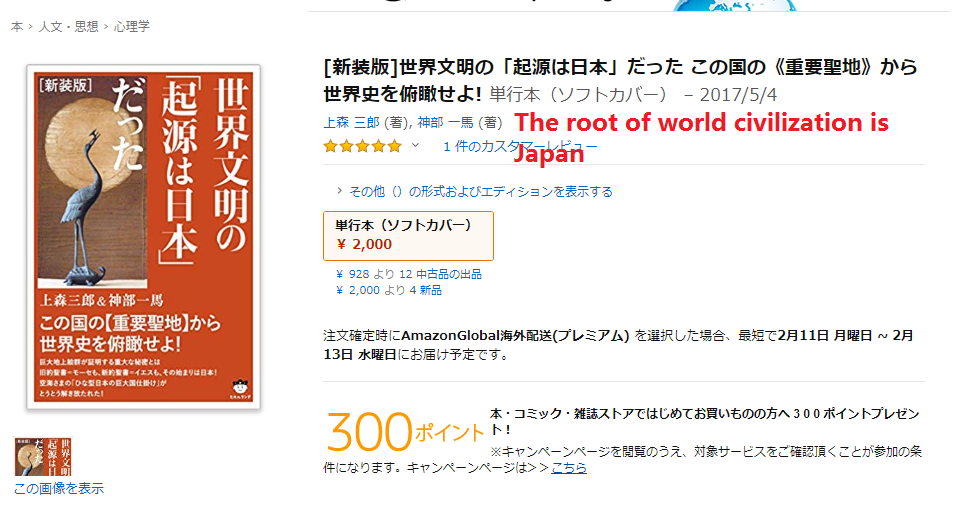Open author 上森 三郎 page
961x523 pixels.
[351, 123]
